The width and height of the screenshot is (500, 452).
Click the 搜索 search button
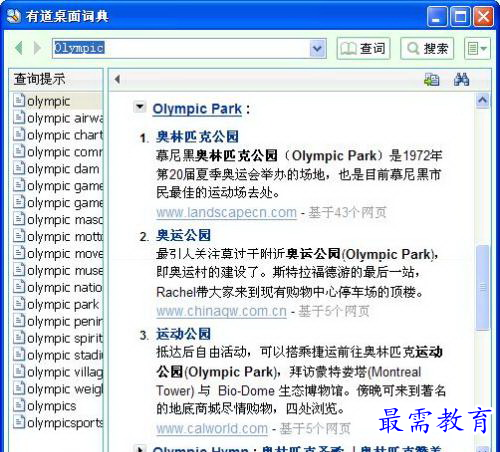click(x=427, y=49)
